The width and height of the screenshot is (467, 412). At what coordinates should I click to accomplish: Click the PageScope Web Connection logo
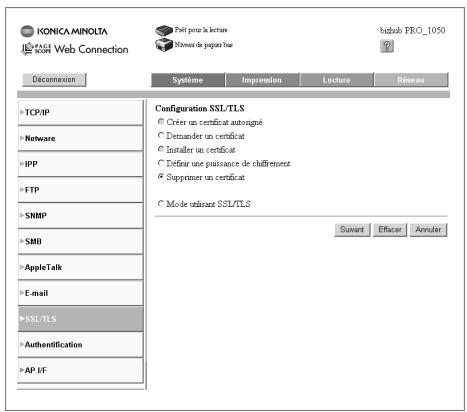point(75,49)
